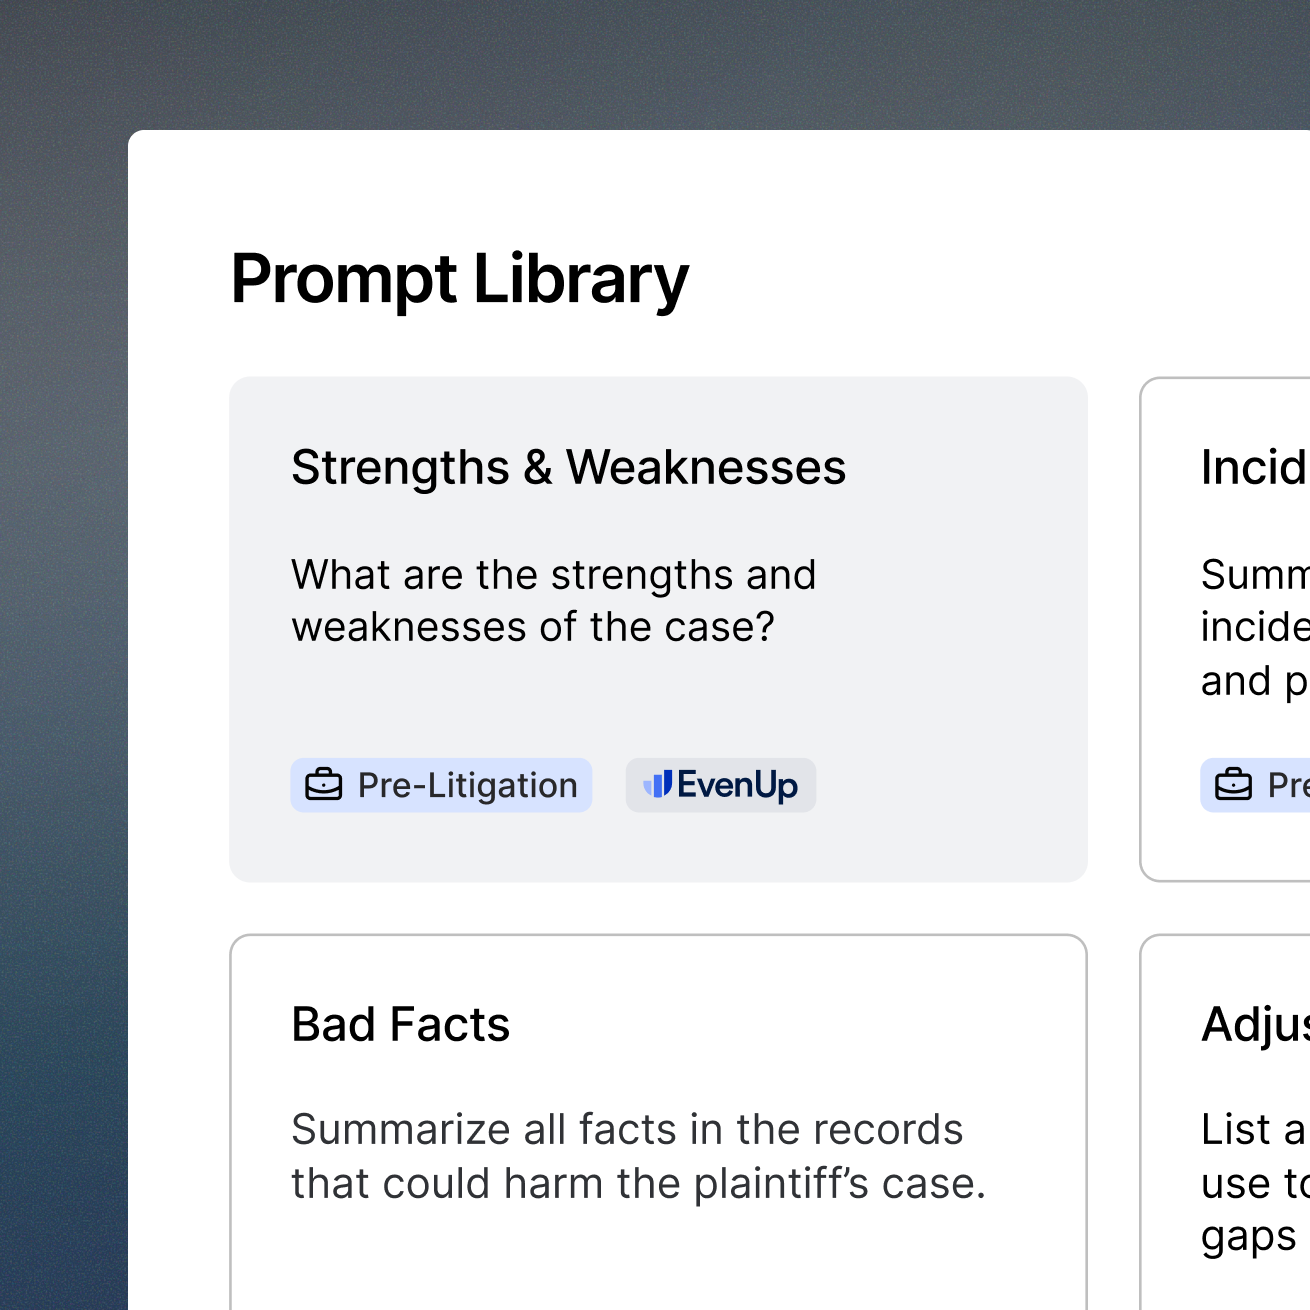Click the briefcase icon in the Incident card
The height and width of the screenshot is (1310, 1310).
(1233, 785)
